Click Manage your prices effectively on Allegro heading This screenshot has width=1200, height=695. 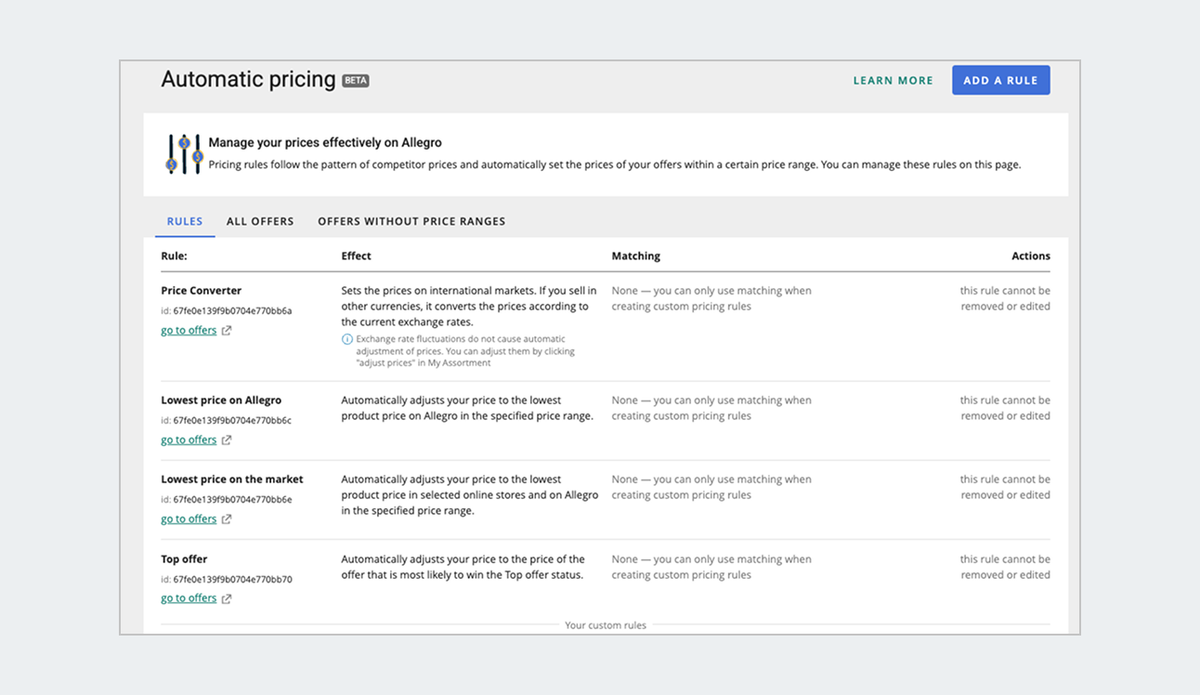[325, 143]
